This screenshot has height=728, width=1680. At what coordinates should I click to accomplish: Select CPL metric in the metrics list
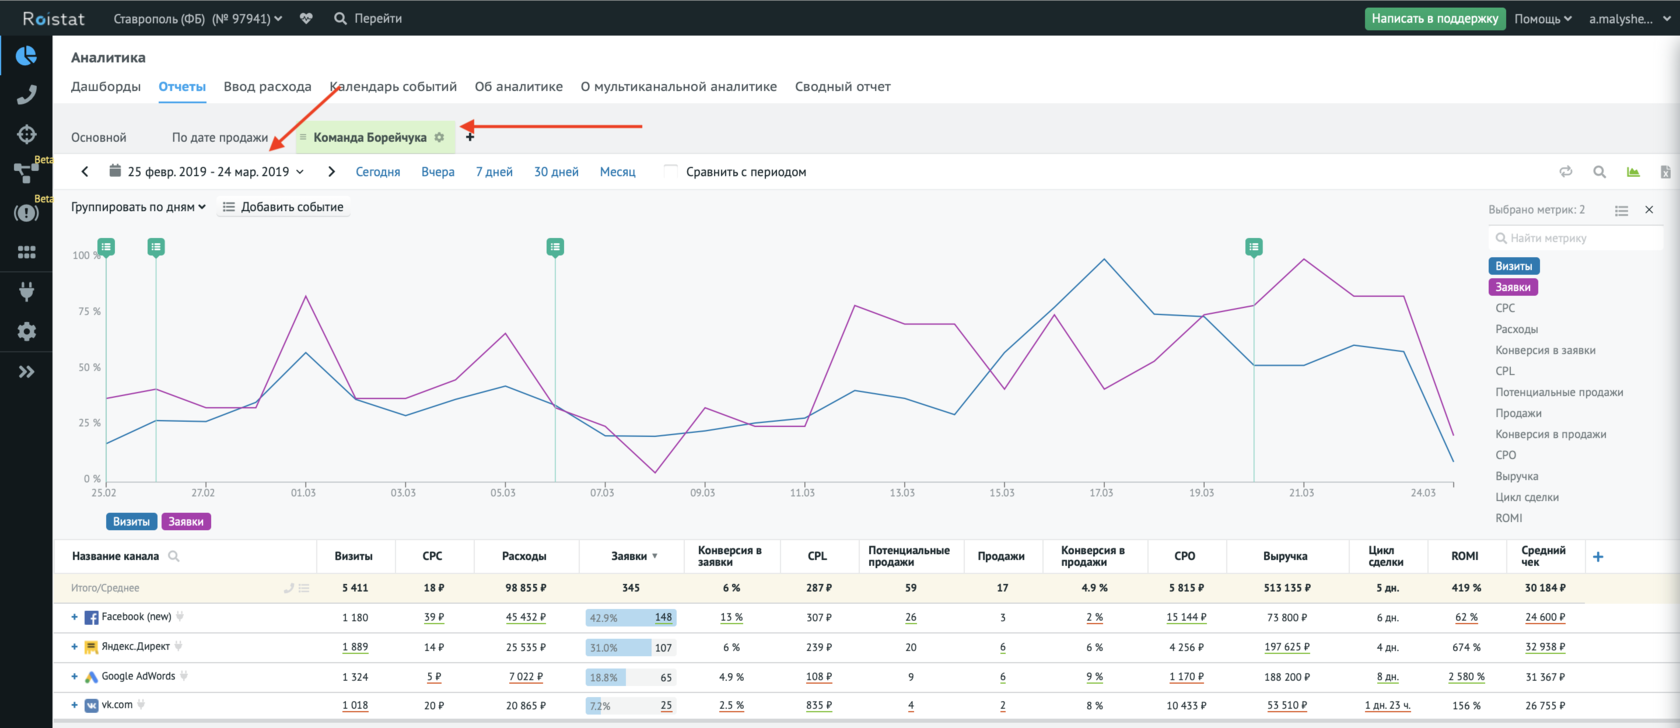pyautogui.click(x=1505, y=371)
